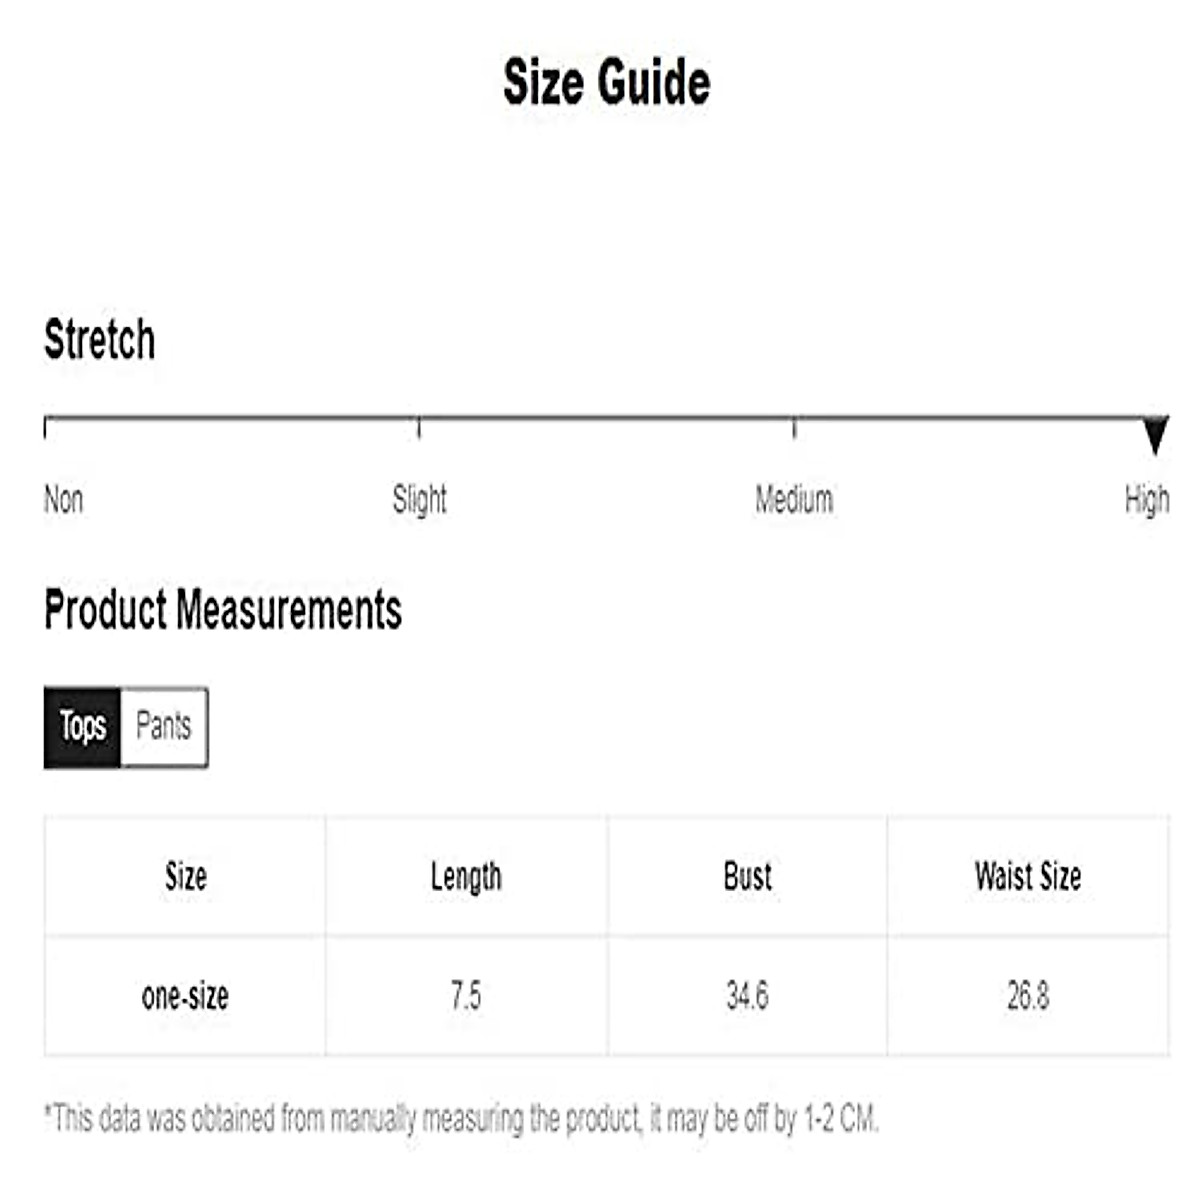Click the Size column header
Screen dimensions: 1200x1200
[186, 877]
